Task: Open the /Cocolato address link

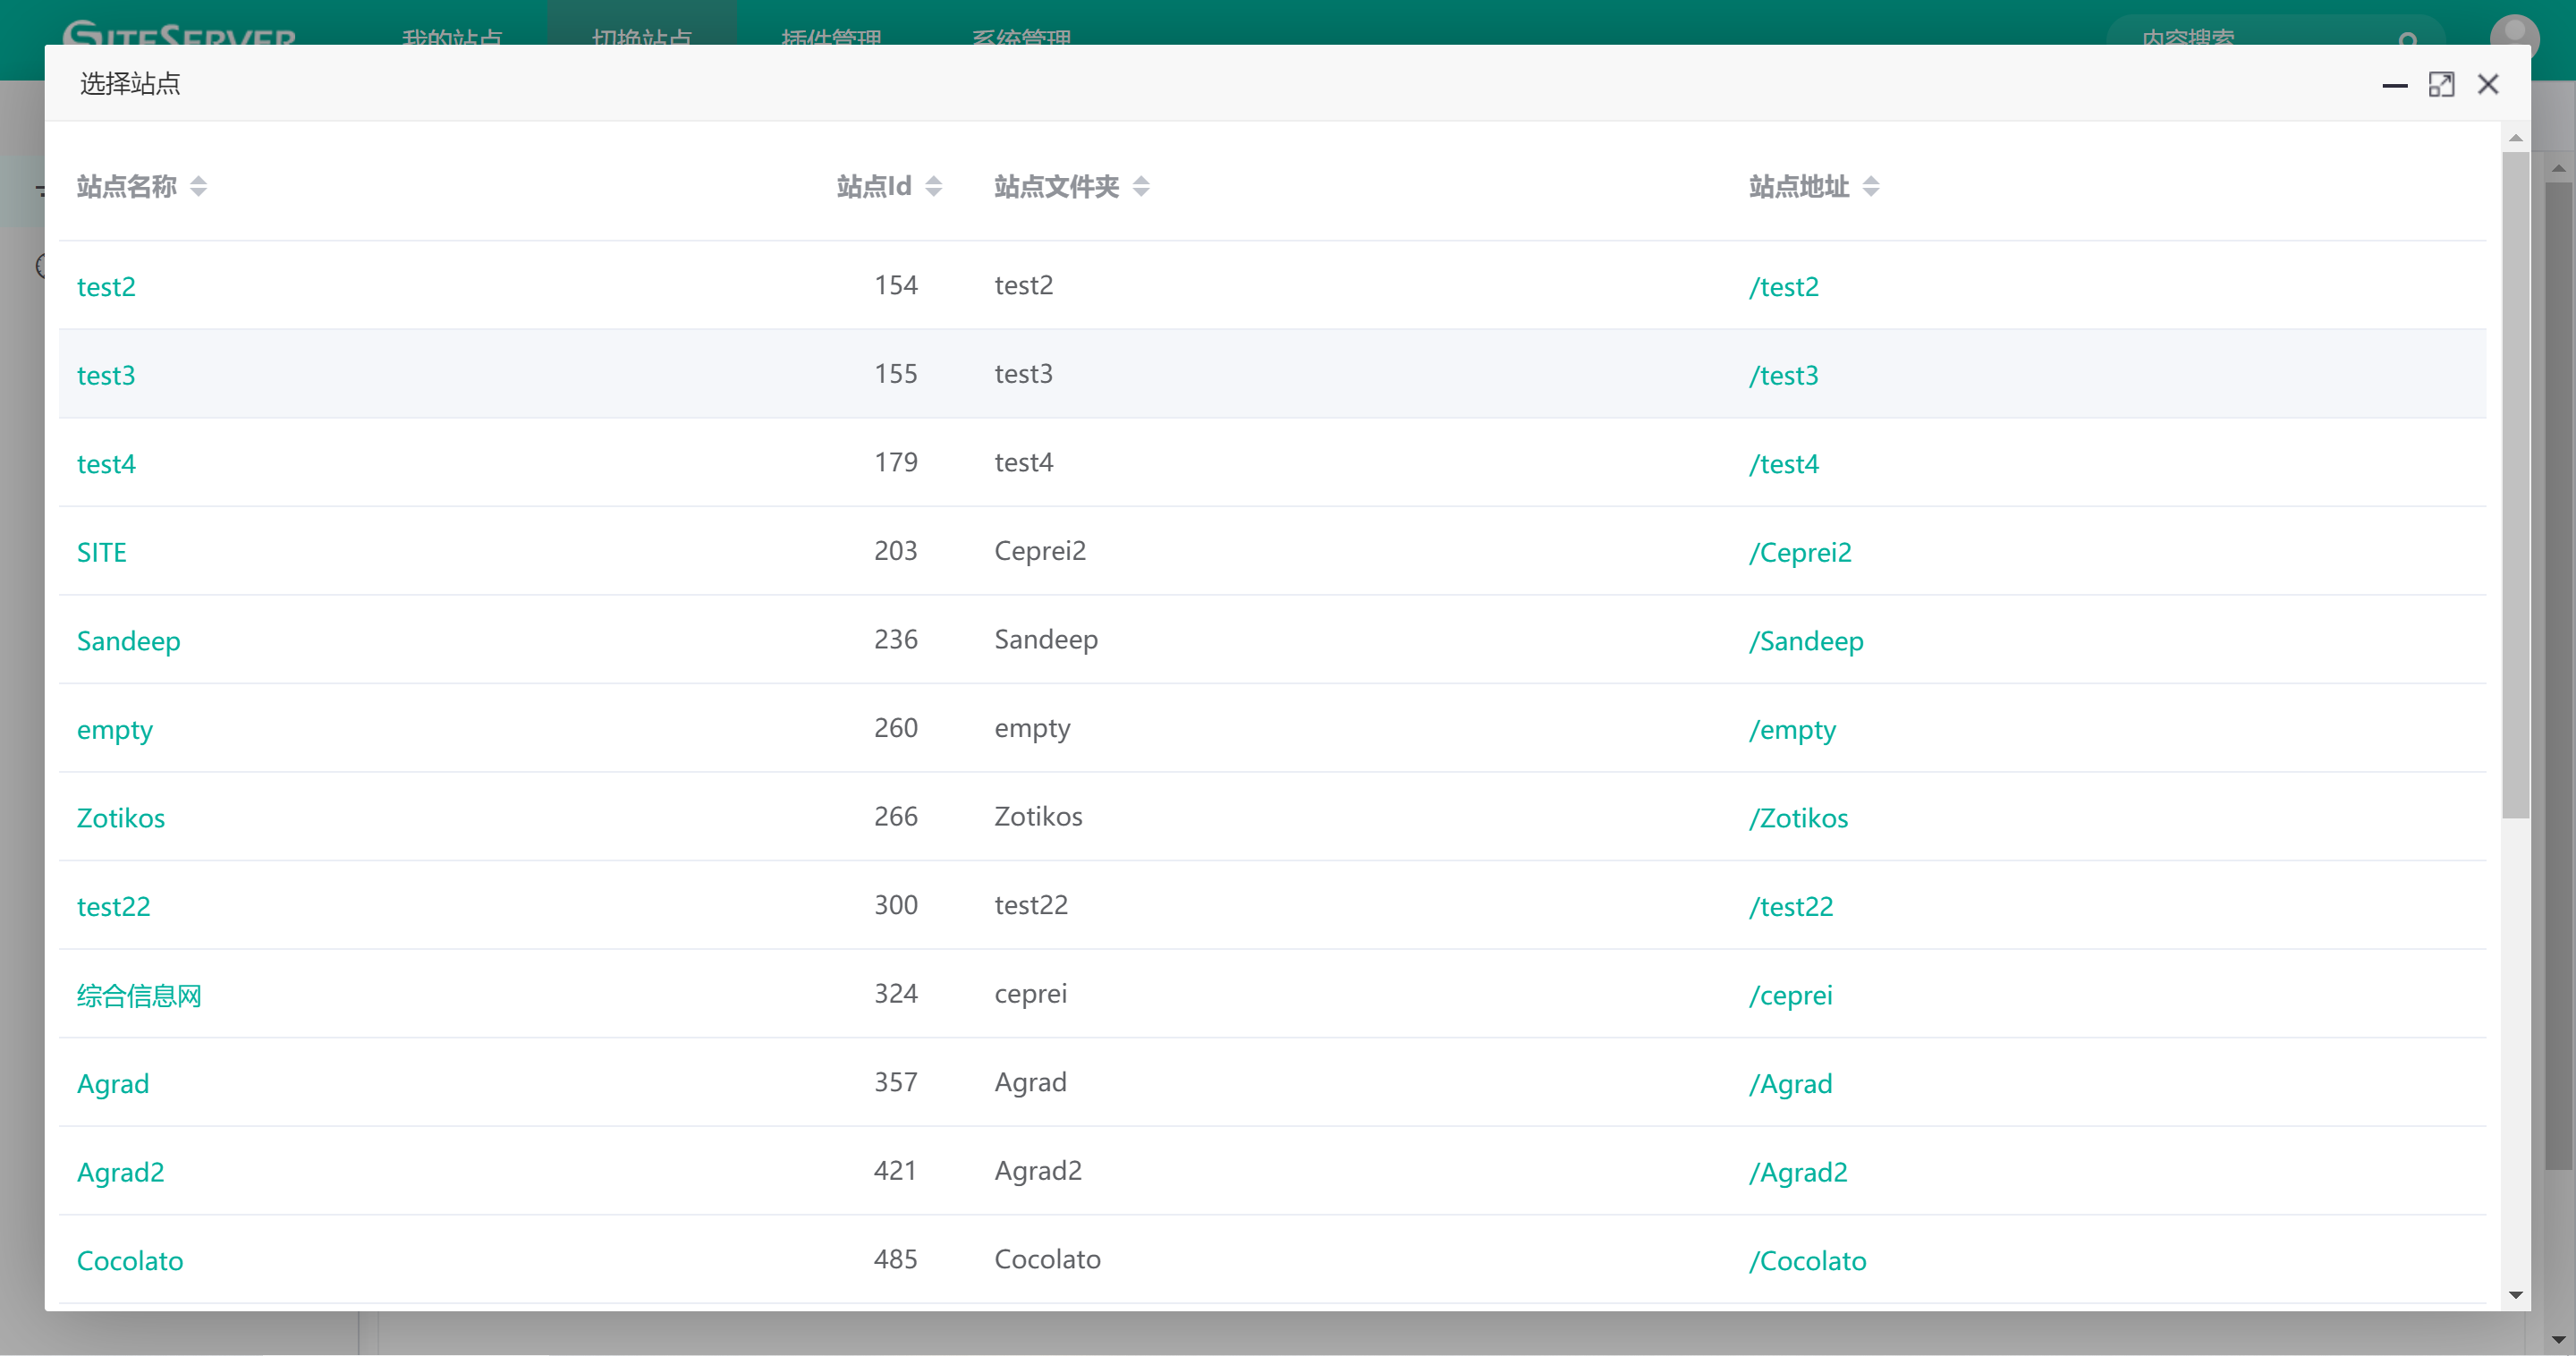Action: [x=1807, y=1261]
